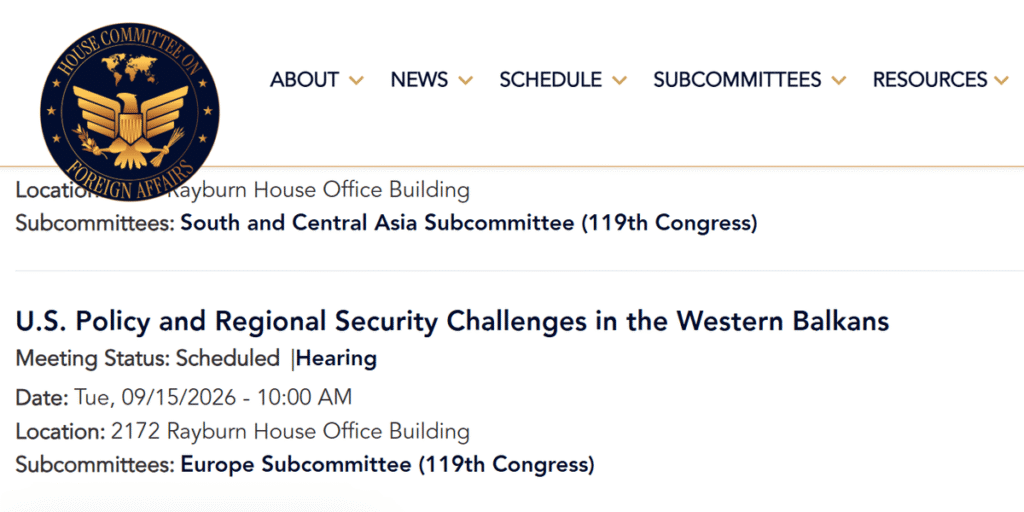This screenshot has width=1024, height=512.
Task: Open the Europe Subcommittee (119th Congress) link
Action: point(387,465)
